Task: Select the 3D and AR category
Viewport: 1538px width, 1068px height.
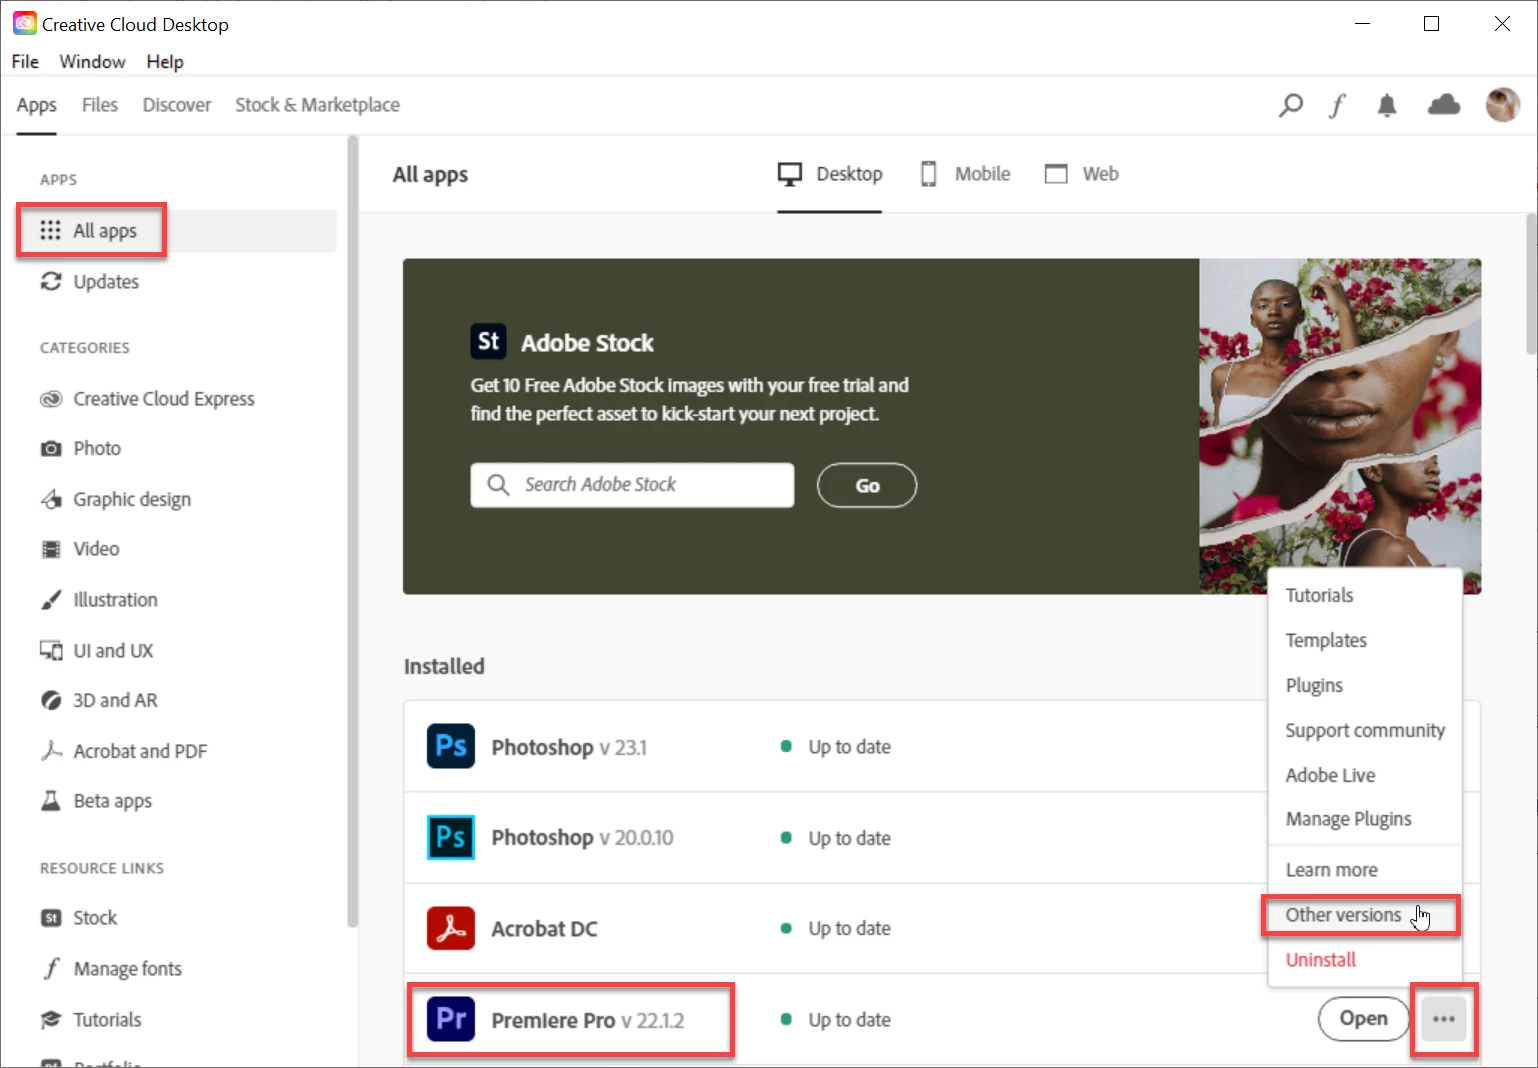Action: pos(98,701)
